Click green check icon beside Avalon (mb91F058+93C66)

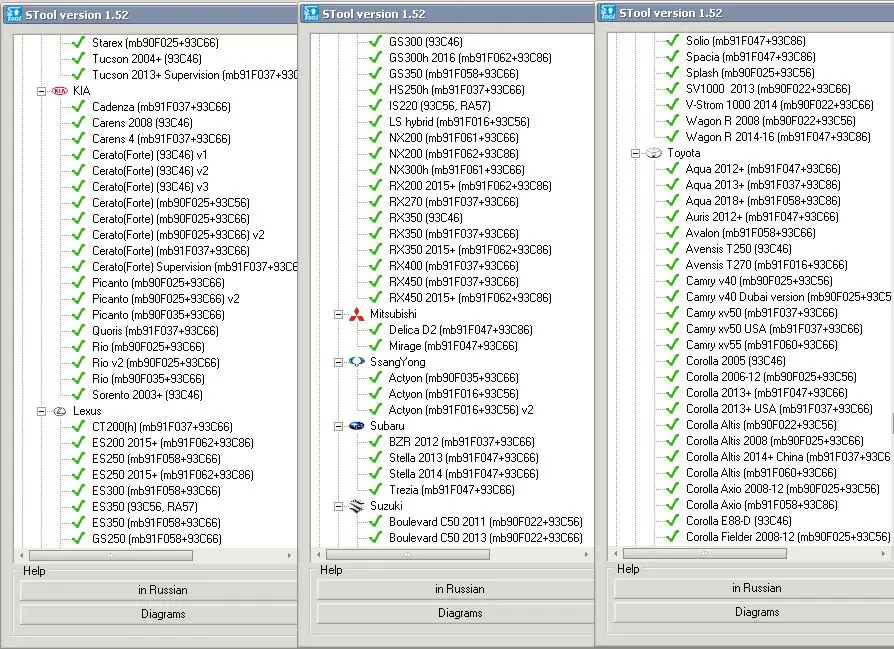[673, 233]
